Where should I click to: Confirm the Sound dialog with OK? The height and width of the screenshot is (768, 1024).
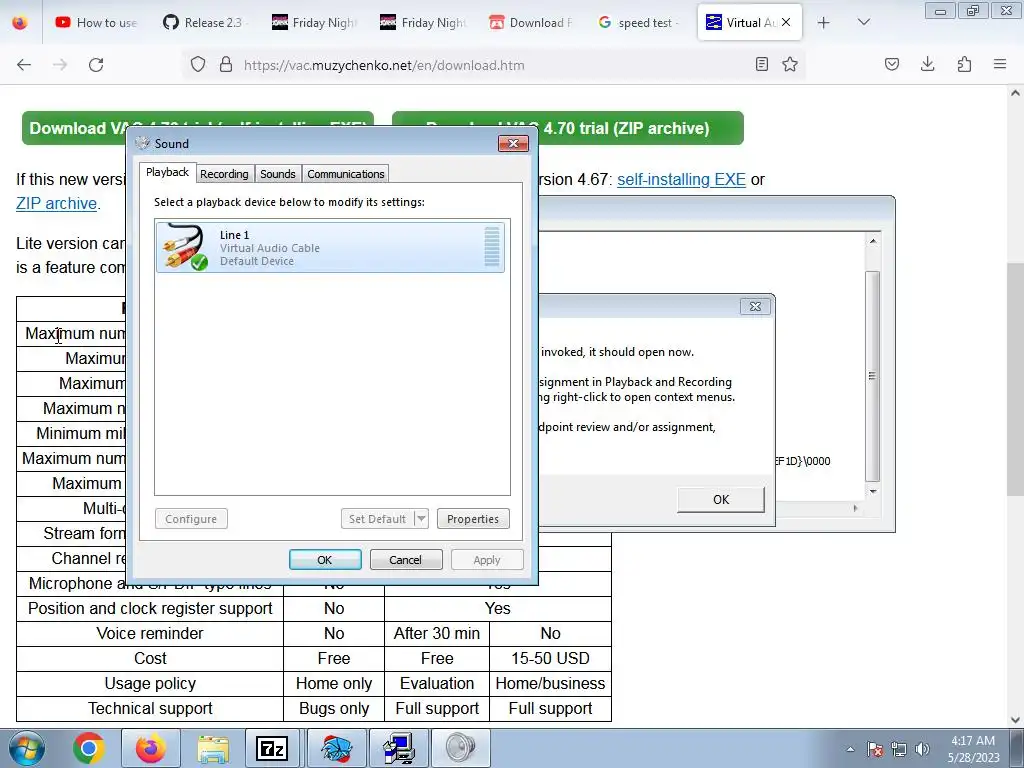(325, 560)
